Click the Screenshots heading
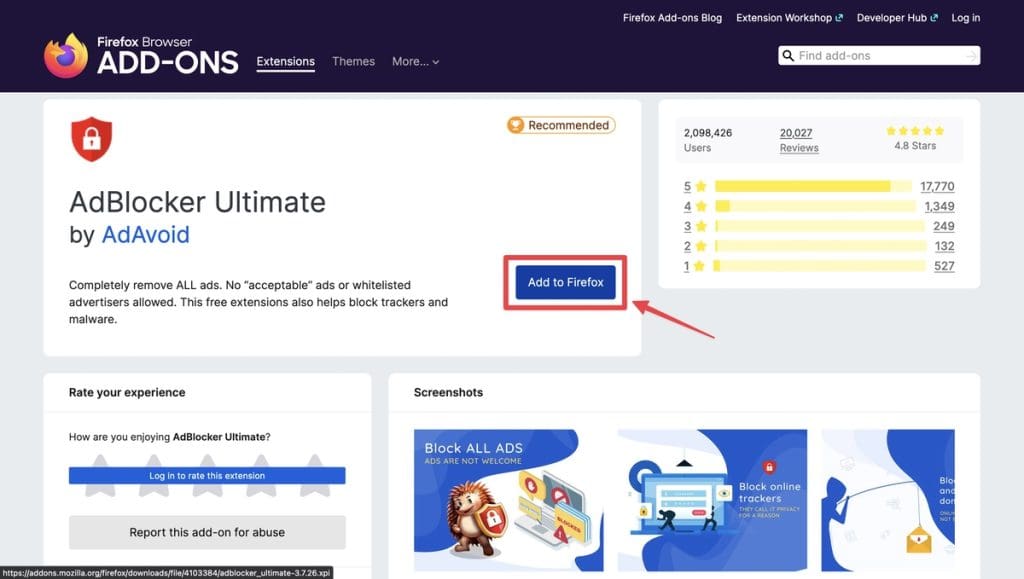Image resolution: width=1024 pixels, height=579 pixels. [449, 392]
